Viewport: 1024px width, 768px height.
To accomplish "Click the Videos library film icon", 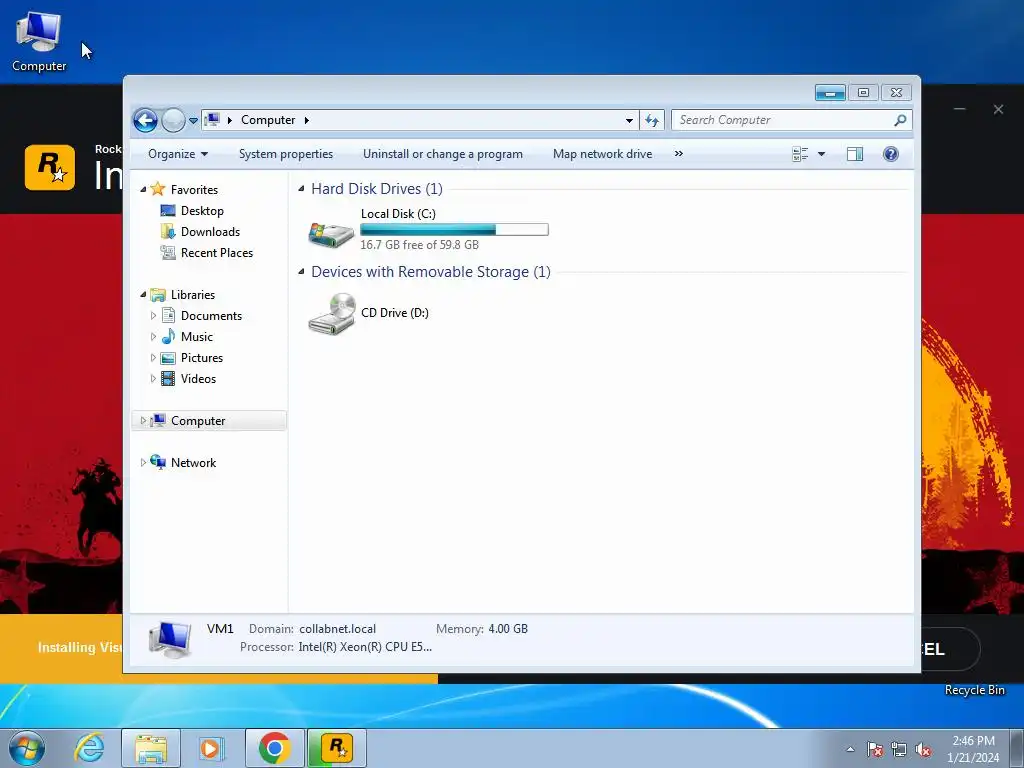I will [x=168, y=379].
